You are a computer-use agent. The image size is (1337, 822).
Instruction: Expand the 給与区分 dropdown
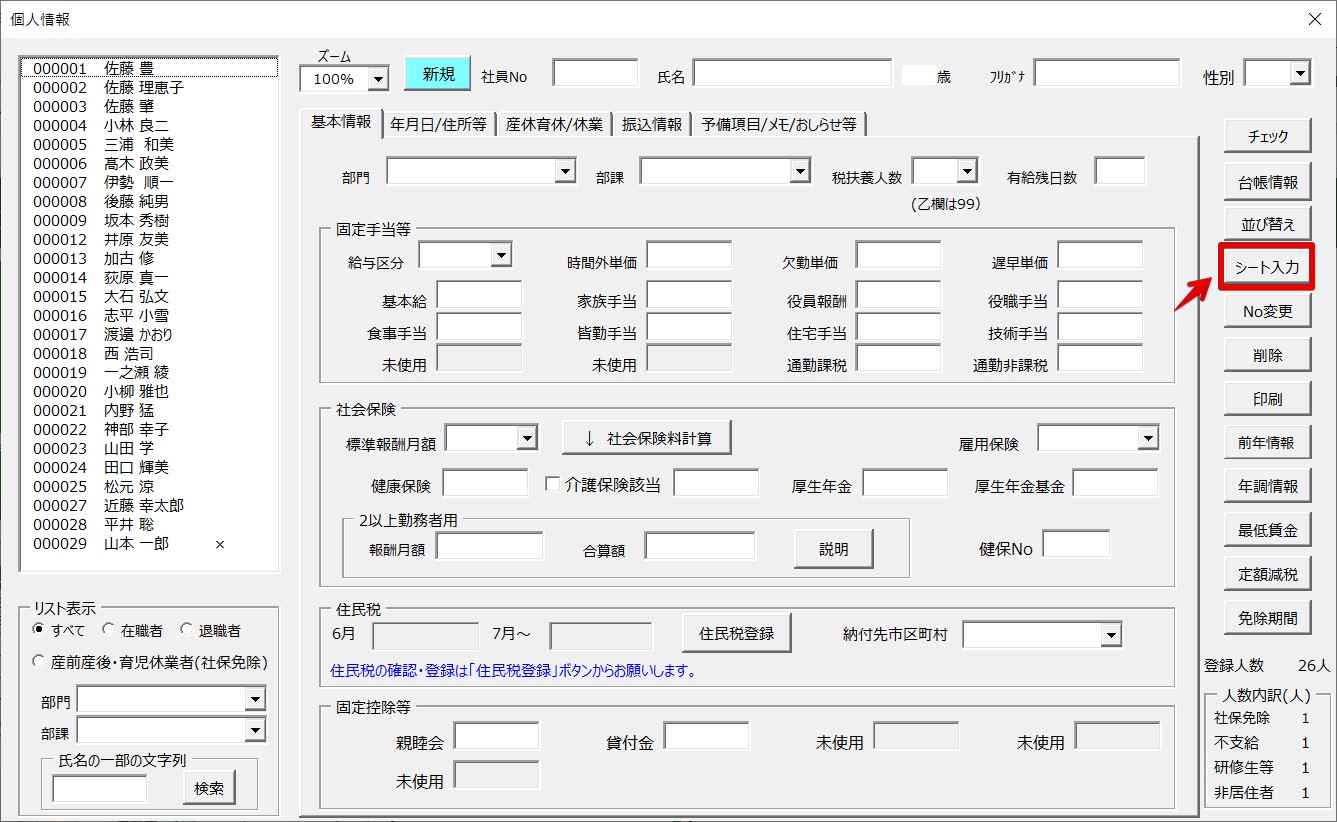tap(501, 257)
